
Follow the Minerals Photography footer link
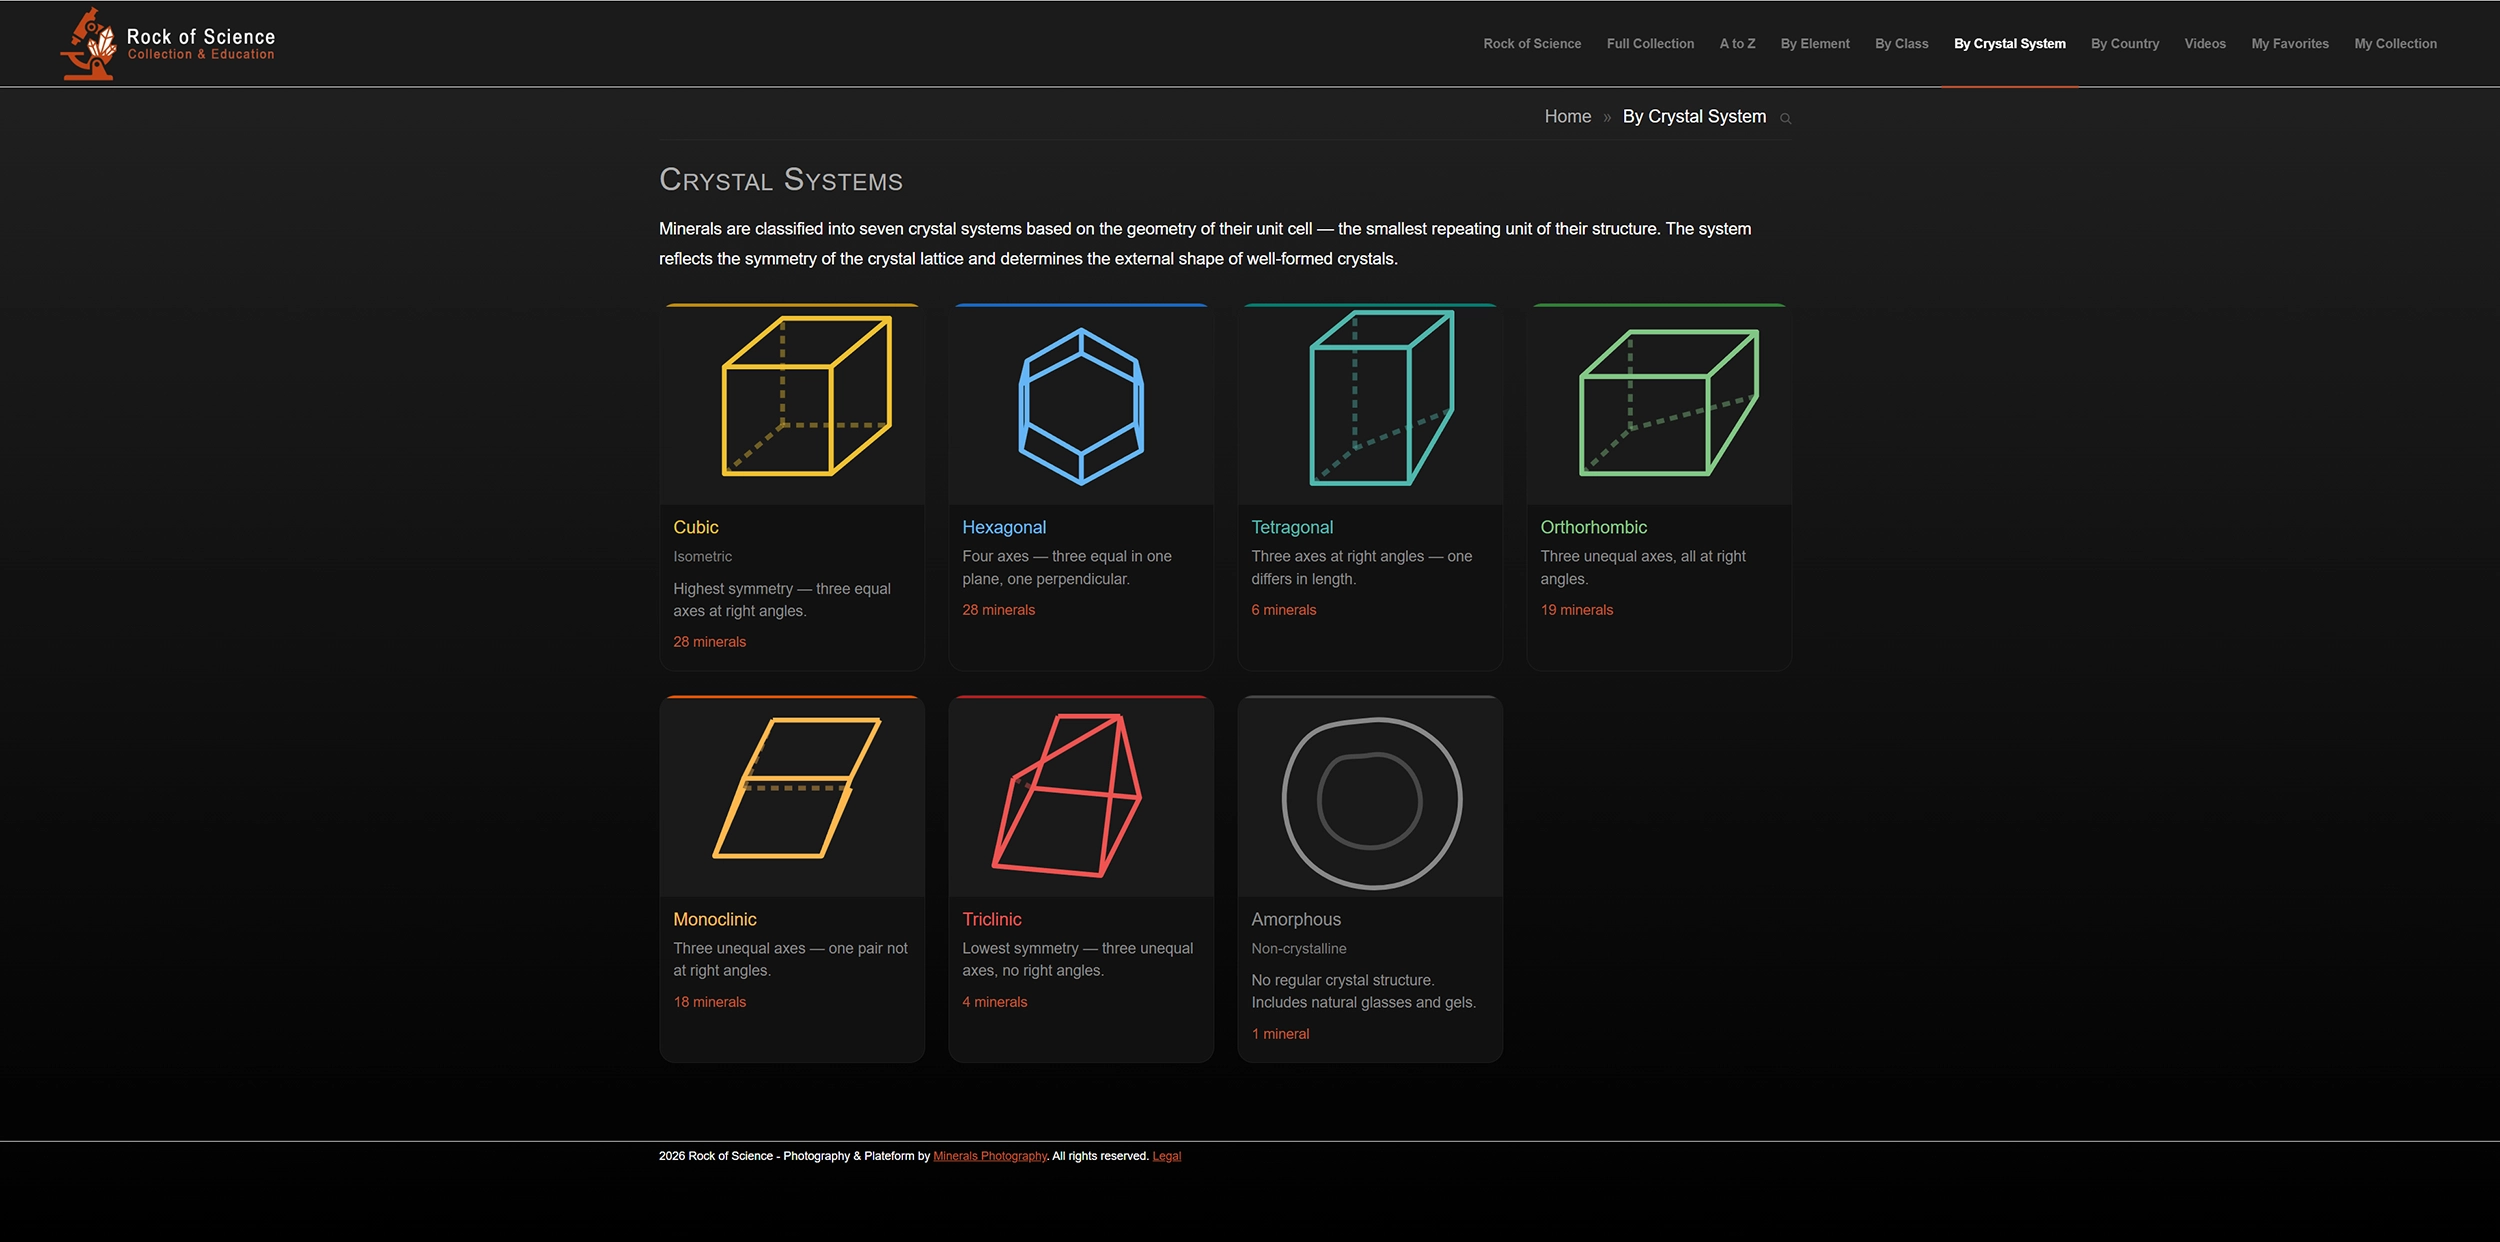(x=990, y=1156)
